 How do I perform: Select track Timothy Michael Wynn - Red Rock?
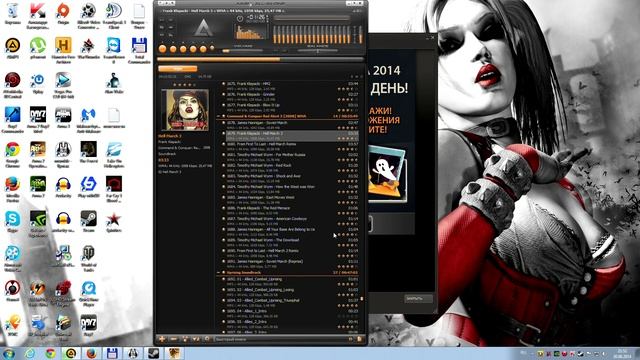pos(291,168)
